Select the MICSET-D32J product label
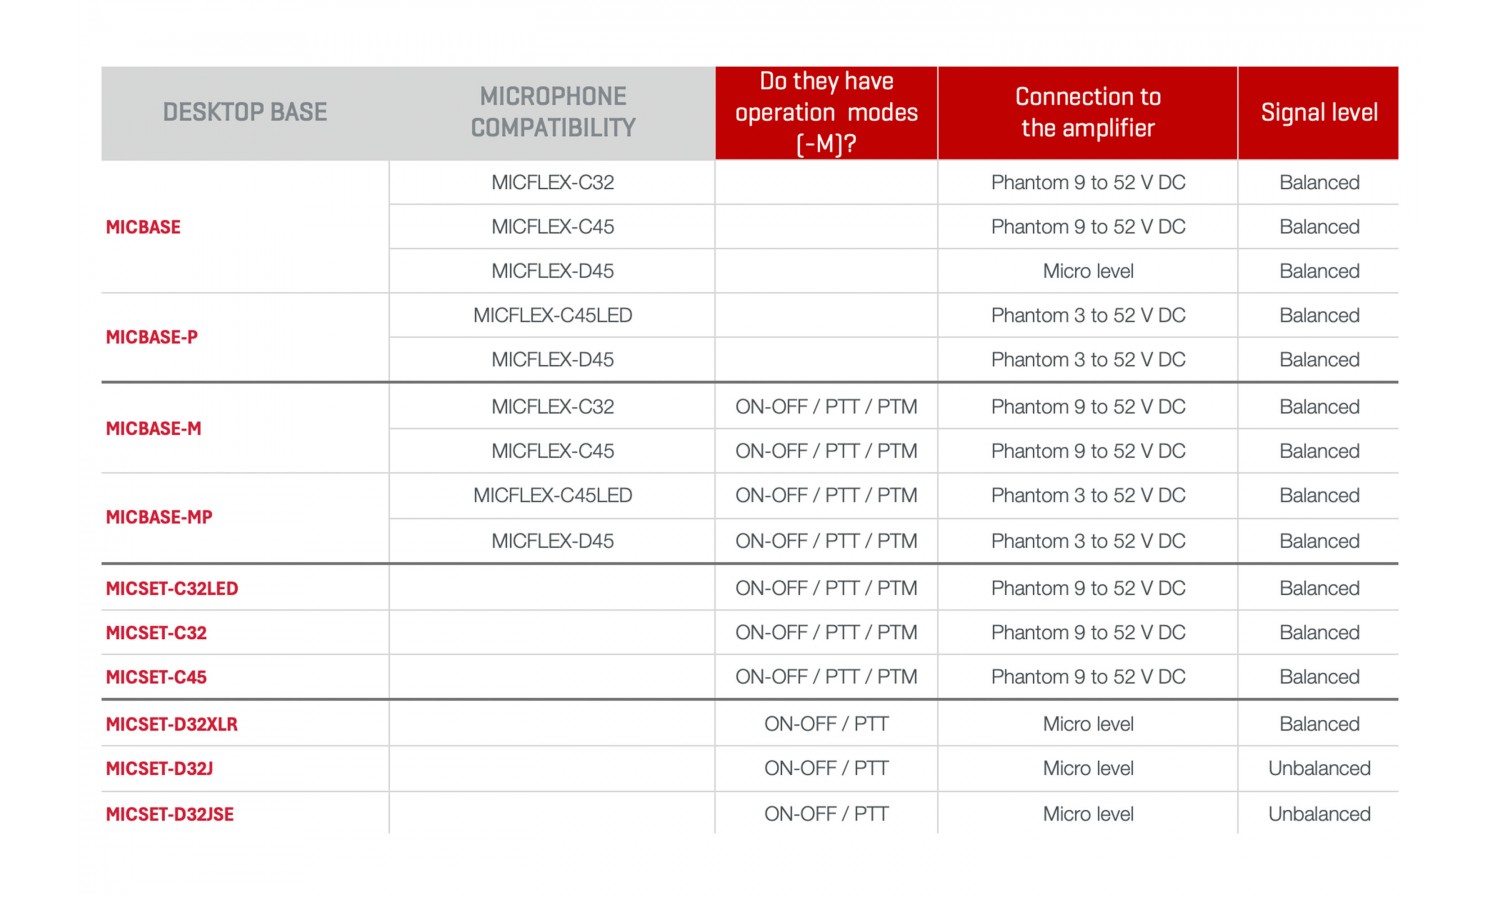 159,768
